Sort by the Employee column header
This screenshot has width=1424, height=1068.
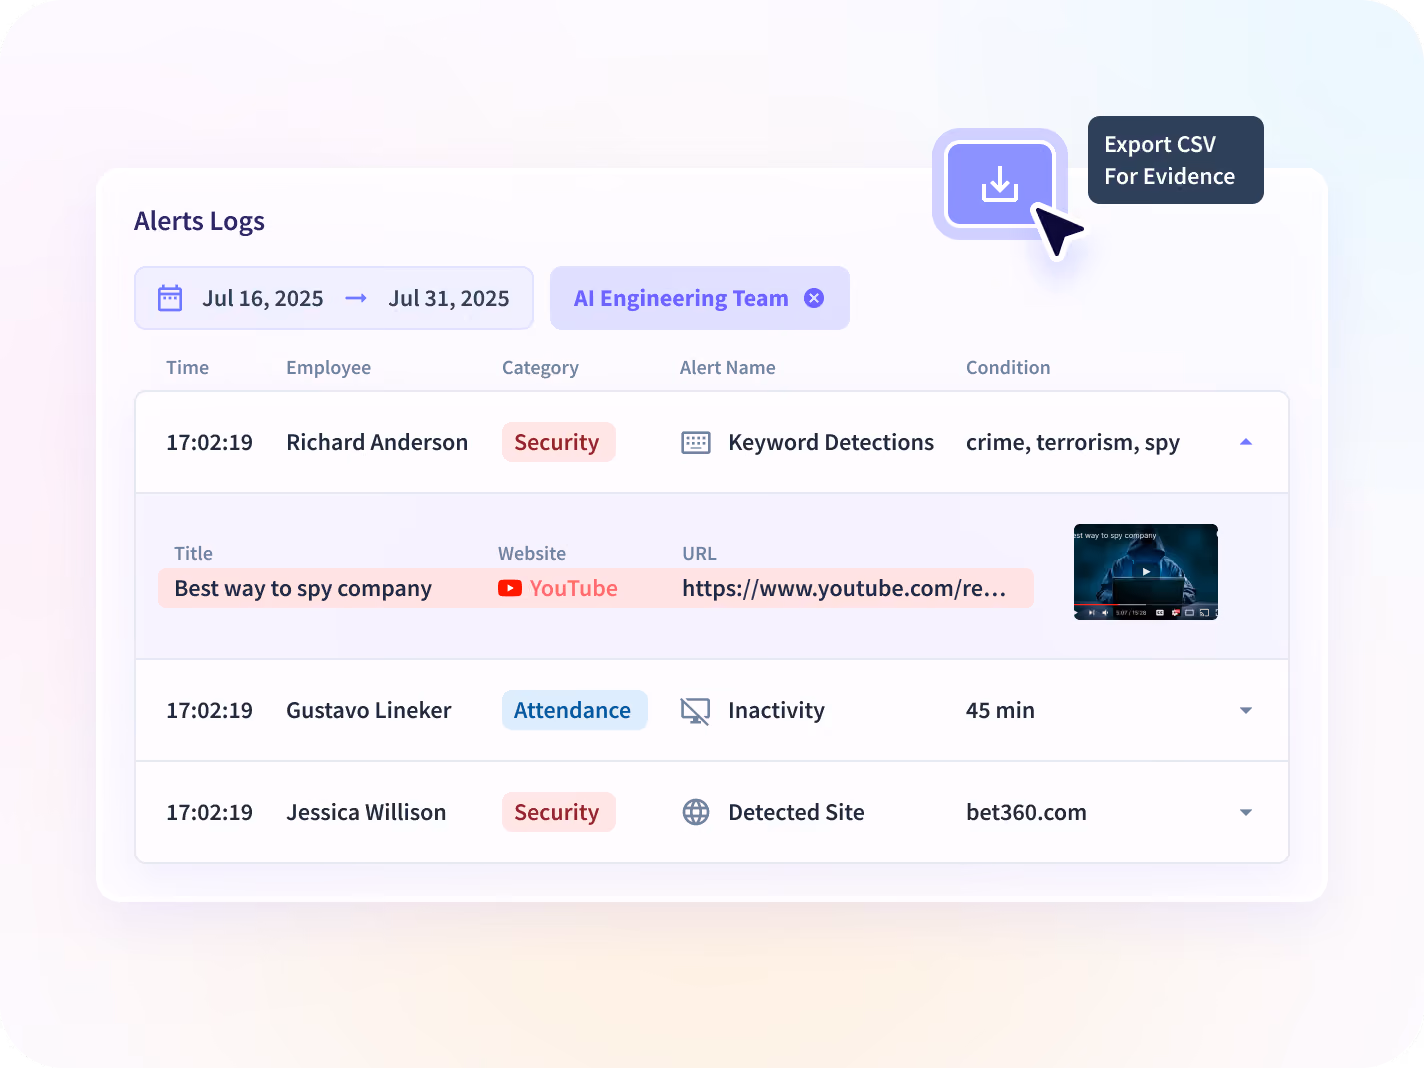coord(328,368)
